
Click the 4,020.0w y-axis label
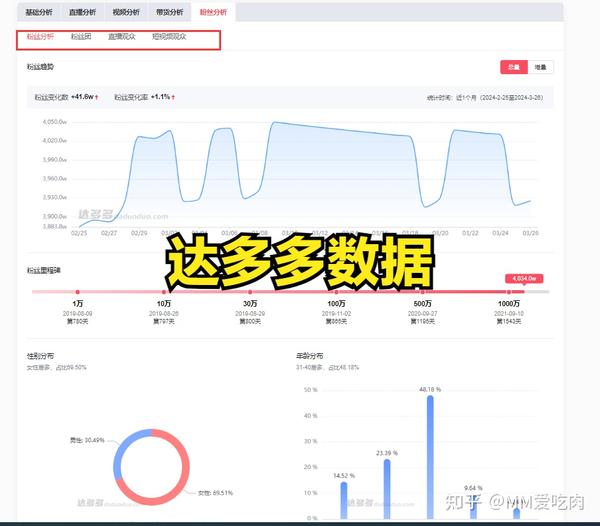point(54,140)
